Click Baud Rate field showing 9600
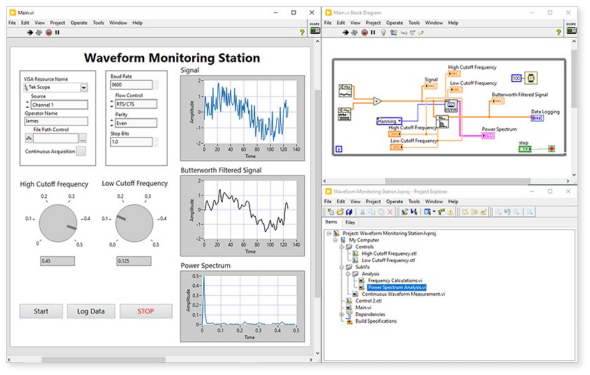This screenshot has width=590, height=375. click(131, 85)
